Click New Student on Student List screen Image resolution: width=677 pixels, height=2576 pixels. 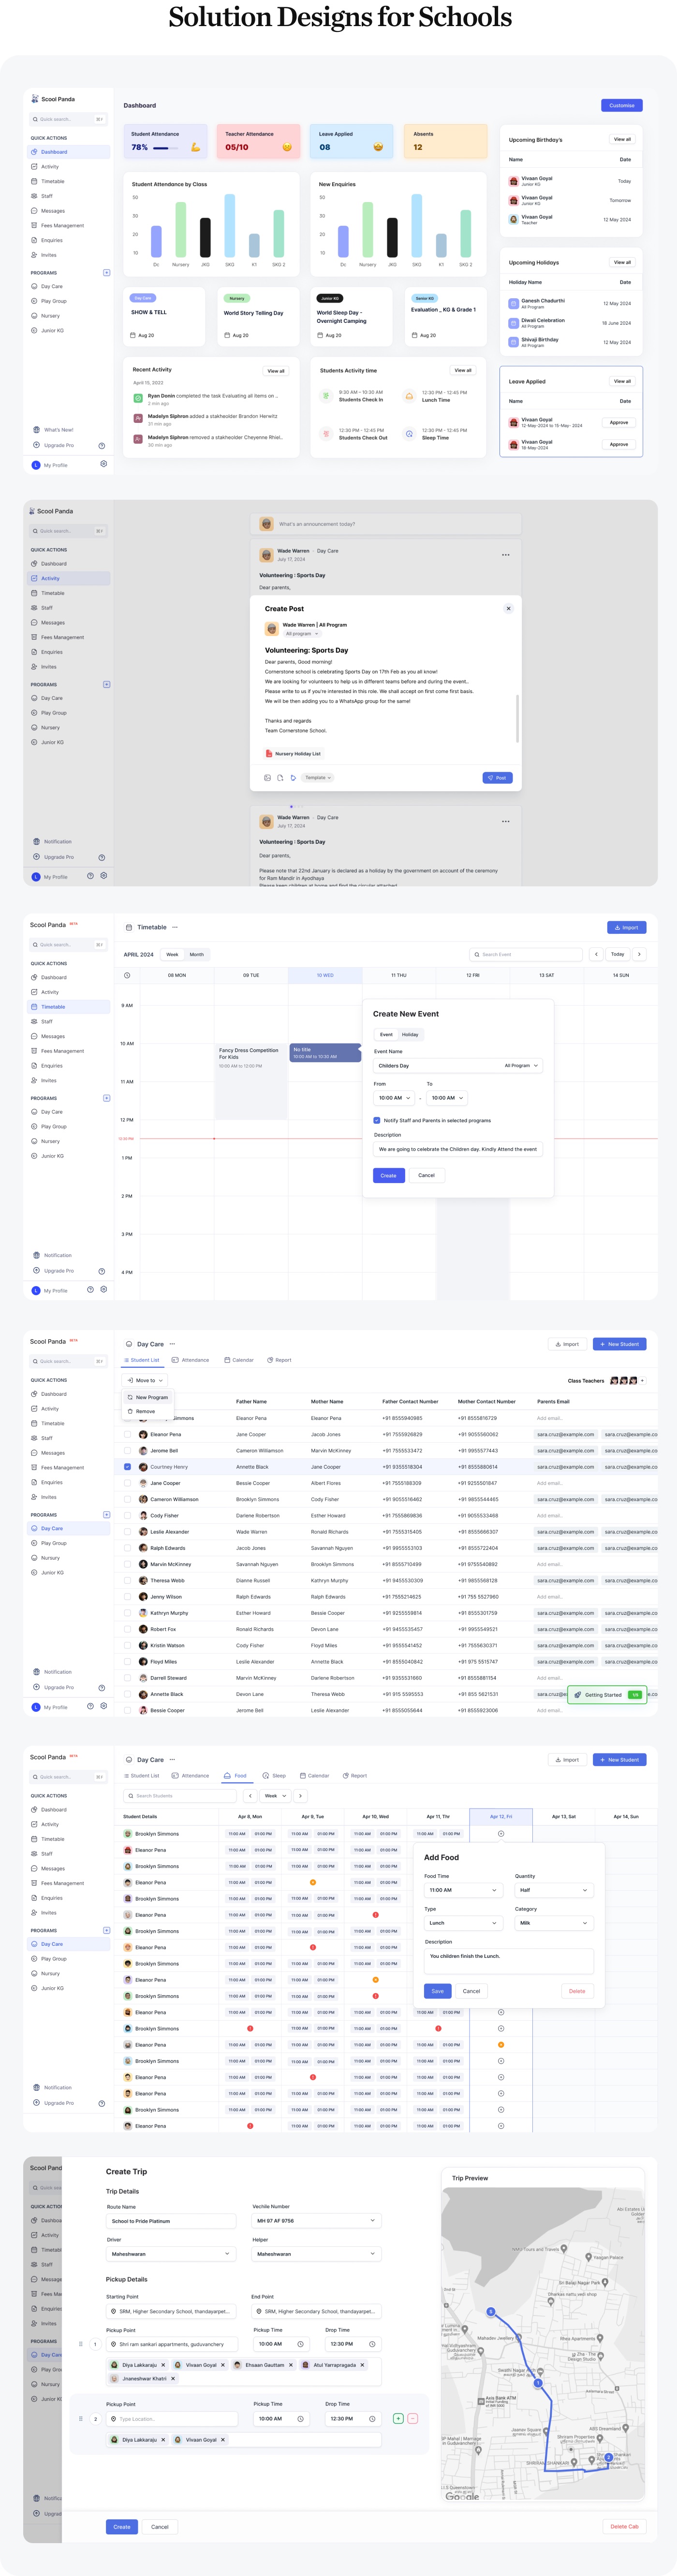coord(619,1344)
